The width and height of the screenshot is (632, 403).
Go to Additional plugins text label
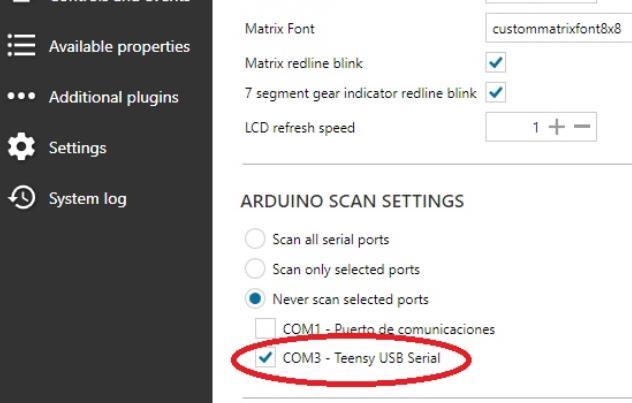point(113,98)
